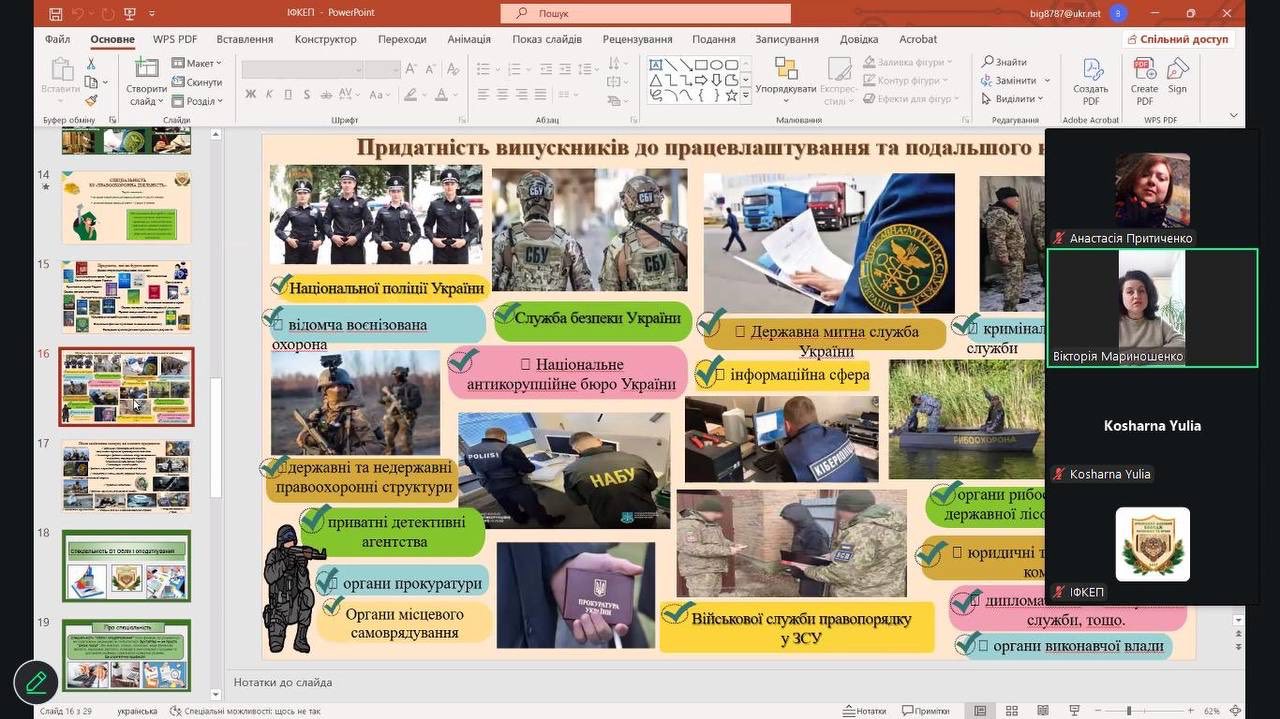The image size is (1280, 719).
Task: Toggle Примітки comments pane
Action: point(926,711)
